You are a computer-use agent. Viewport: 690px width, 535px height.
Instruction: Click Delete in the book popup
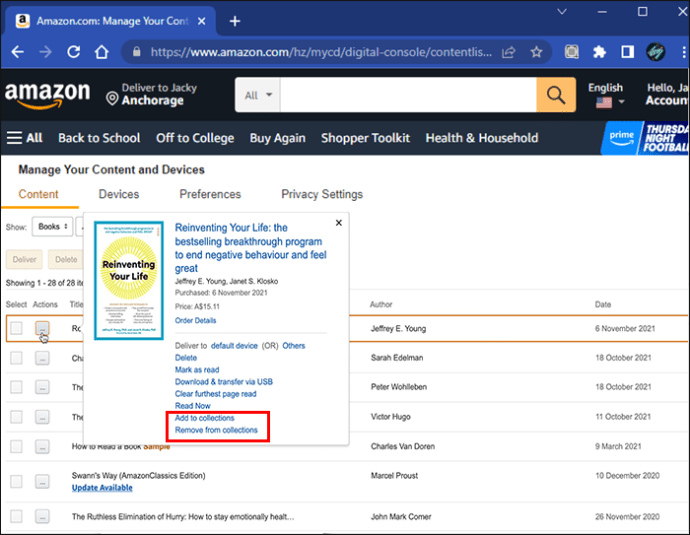pyautogui.click(x=186, y=358)
